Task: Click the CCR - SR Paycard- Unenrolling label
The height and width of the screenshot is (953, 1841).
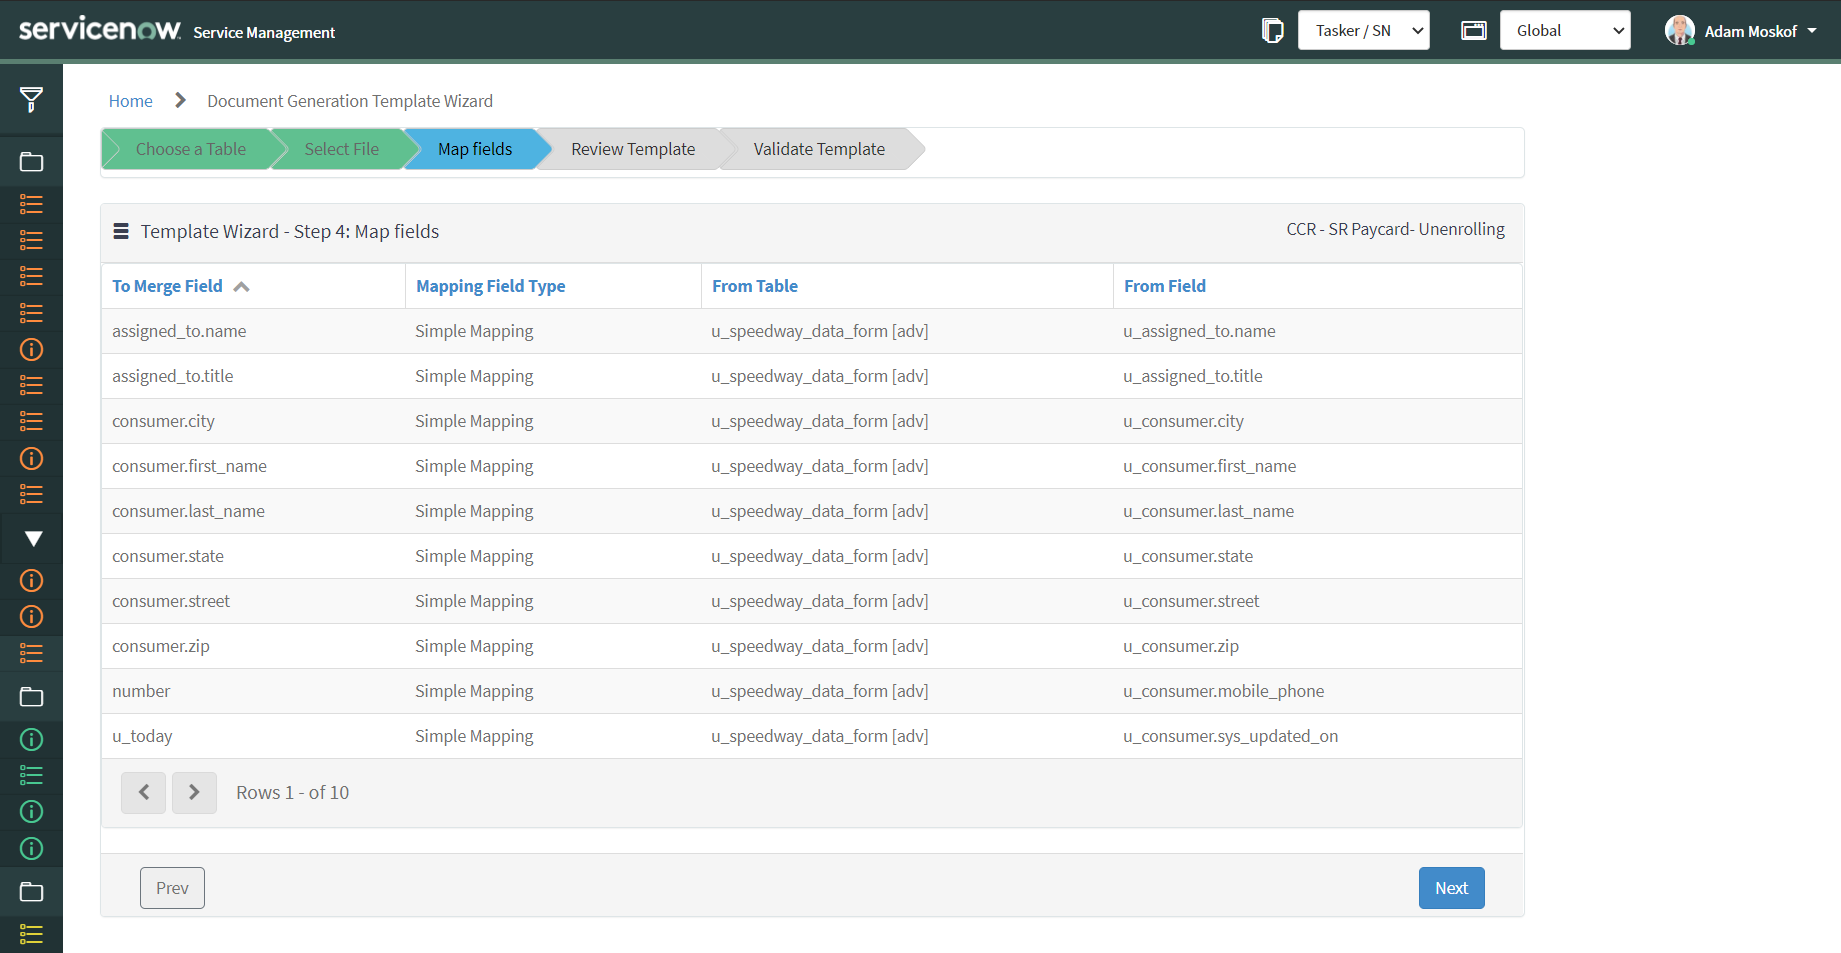Action: click(1395, 229)
